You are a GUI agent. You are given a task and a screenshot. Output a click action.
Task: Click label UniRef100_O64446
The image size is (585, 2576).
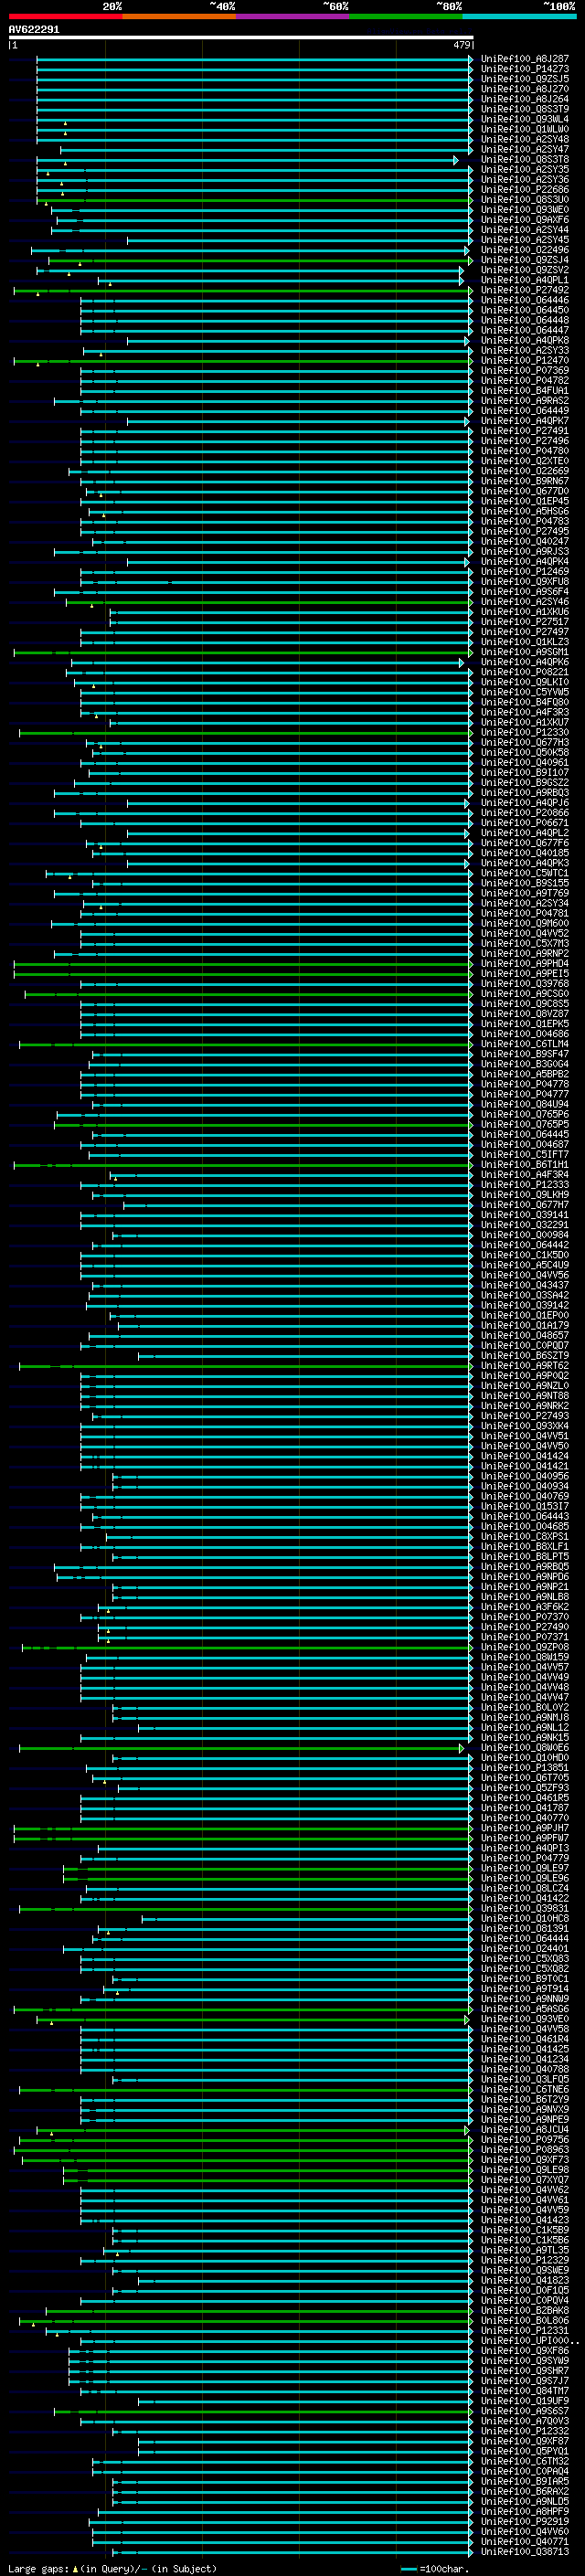pos(525,300)
